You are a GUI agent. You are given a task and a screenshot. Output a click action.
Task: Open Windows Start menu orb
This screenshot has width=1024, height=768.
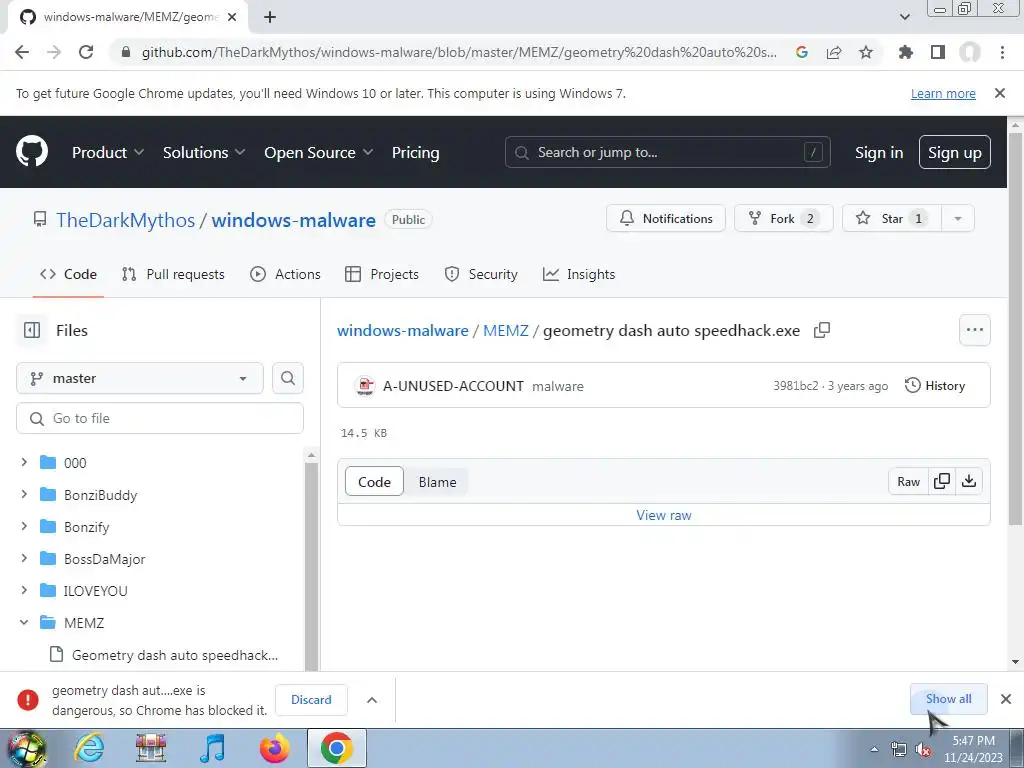(x=26, y=748)
